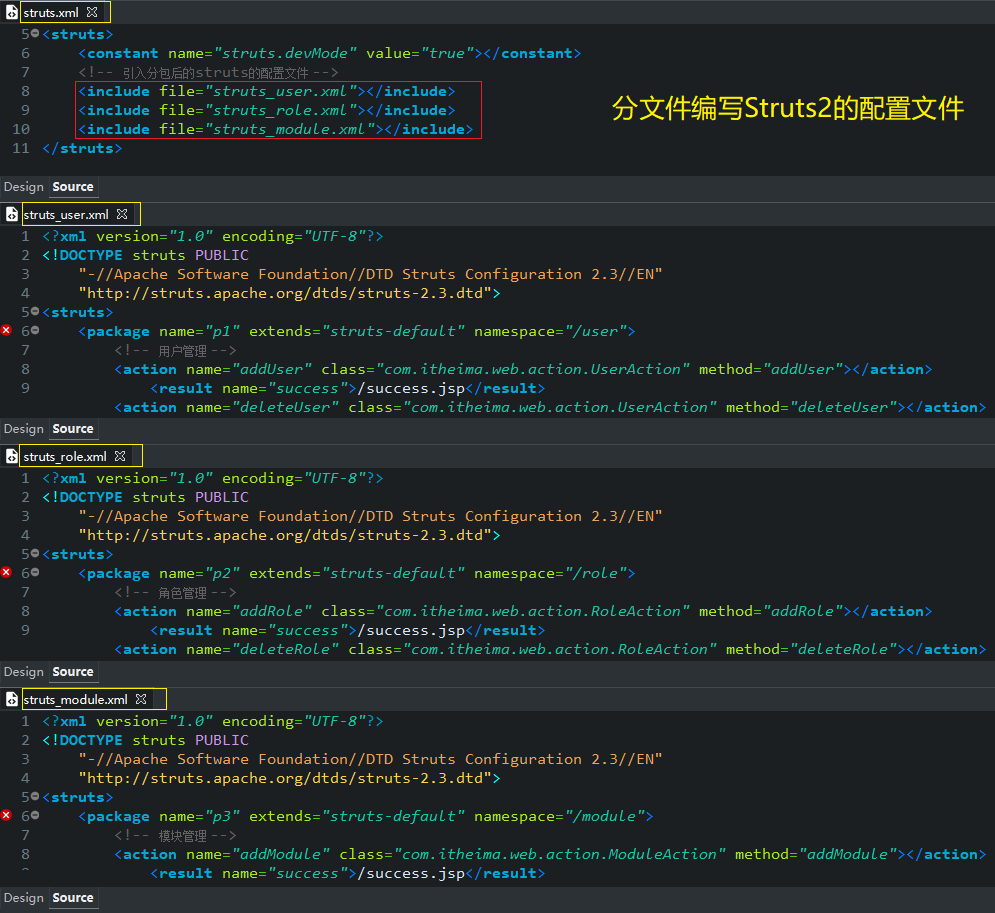Click the error marker beside package p3

6,815
